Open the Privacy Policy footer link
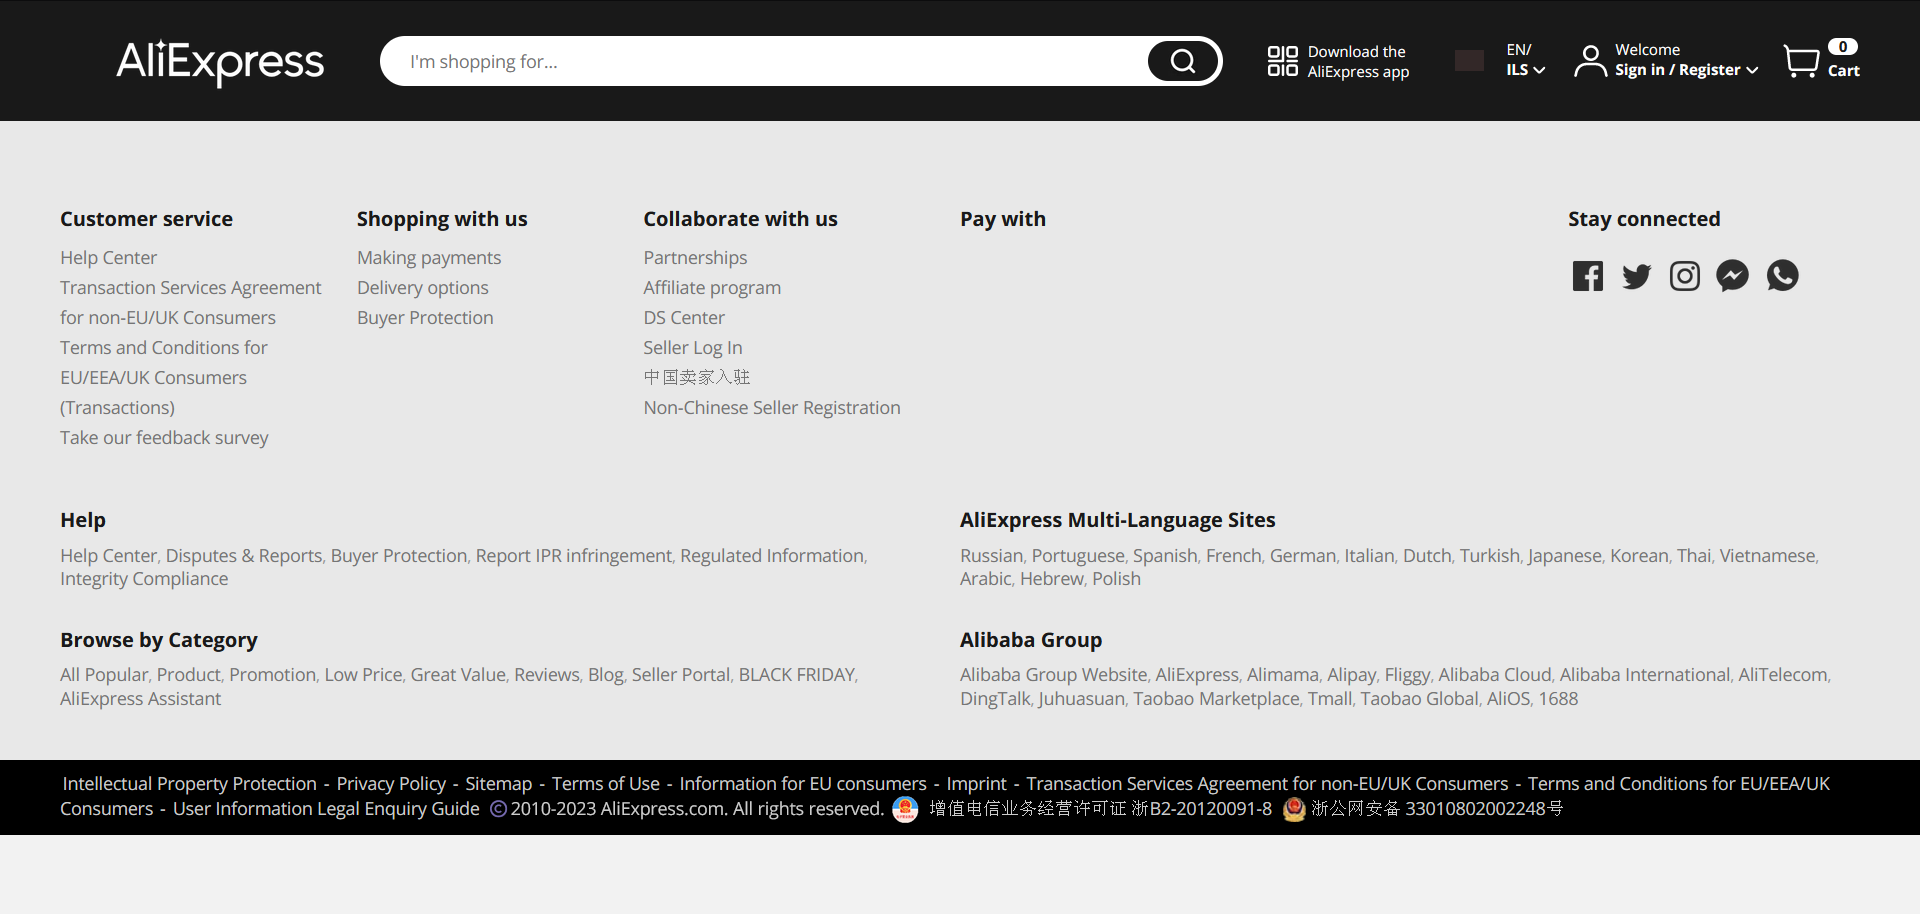This screenshot has height=914, width=1920. 391,784
